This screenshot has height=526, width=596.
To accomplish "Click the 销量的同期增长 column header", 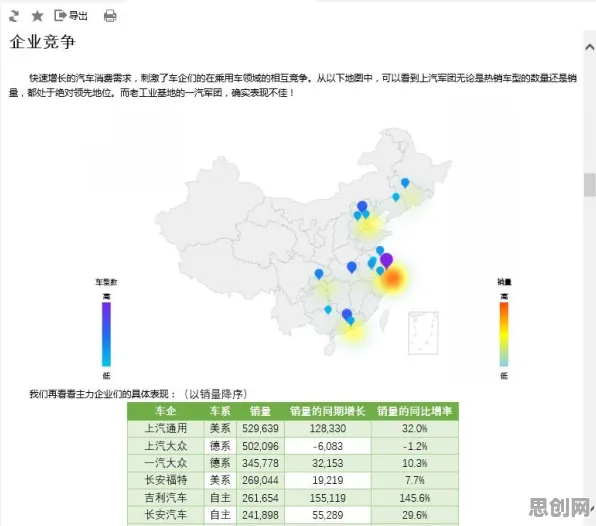I will [328, 411].
